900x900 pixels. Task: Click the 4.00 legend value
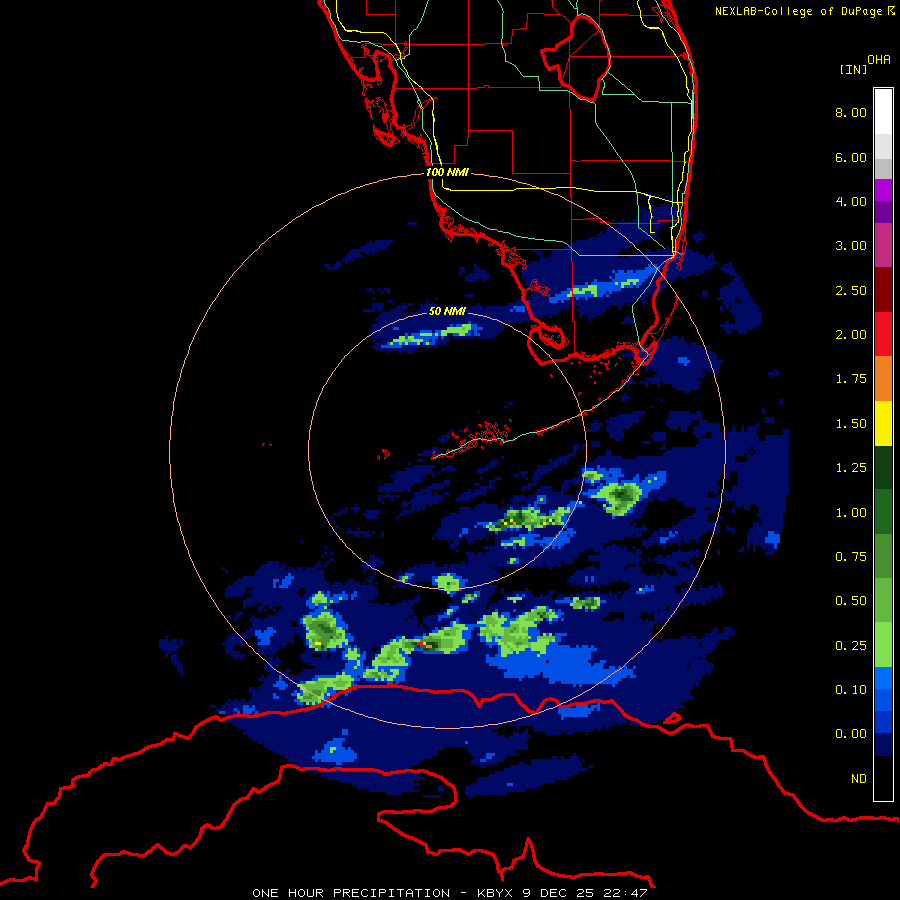click(x=851, y=201)
